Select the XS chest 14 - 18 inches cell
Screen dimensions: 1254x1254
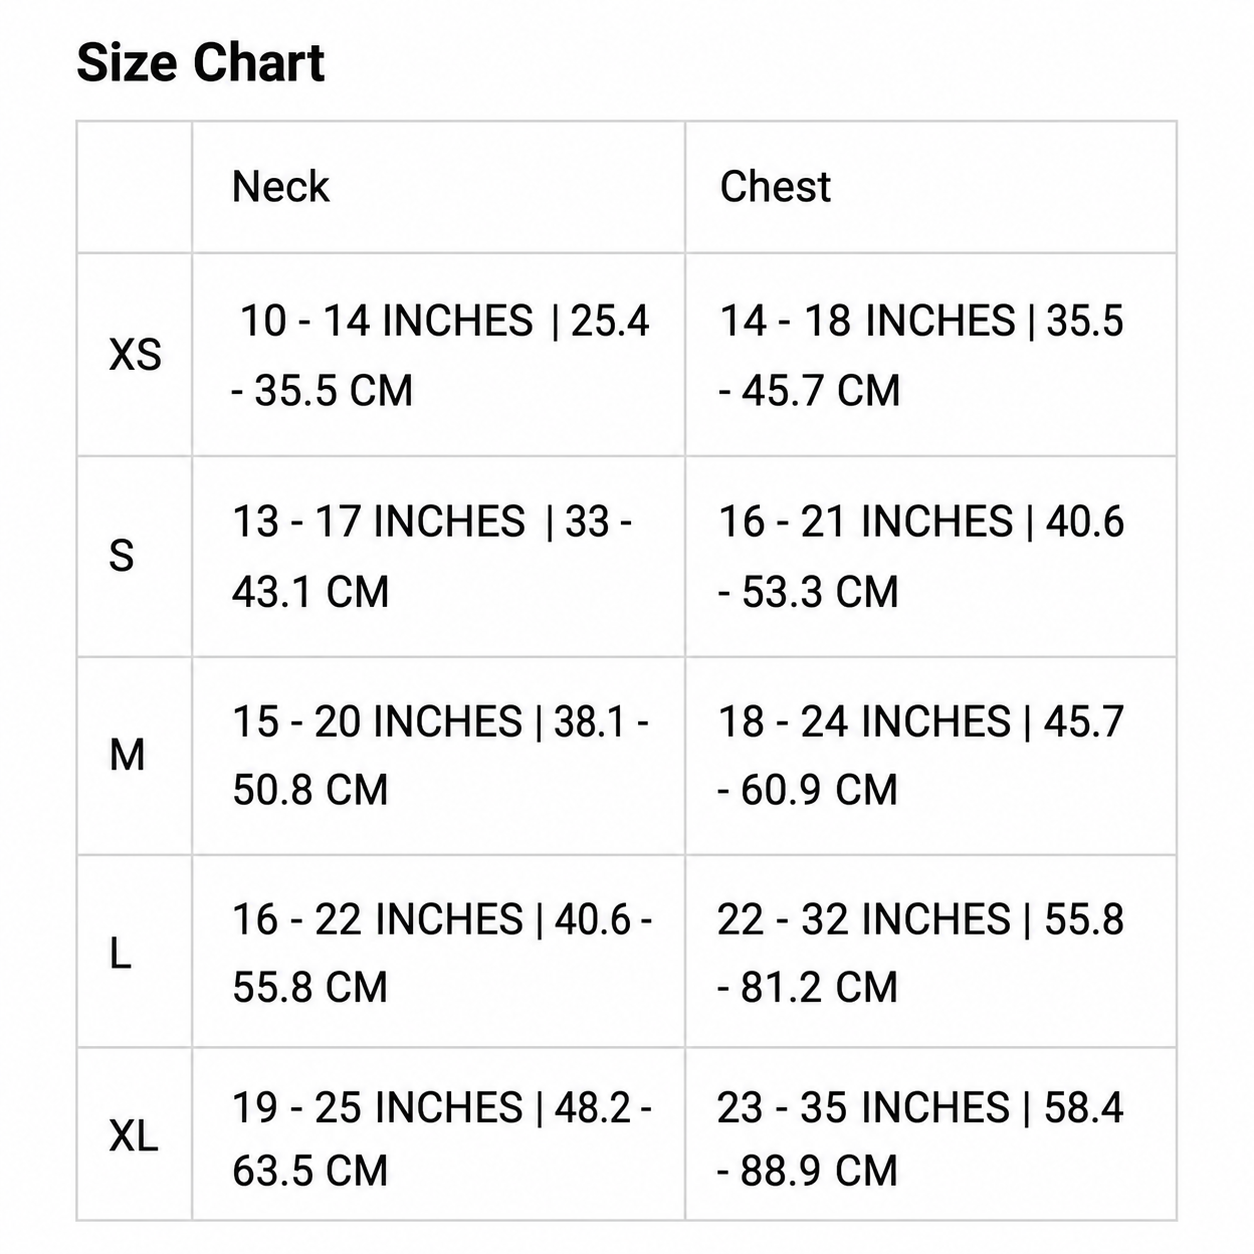point(931,355)
